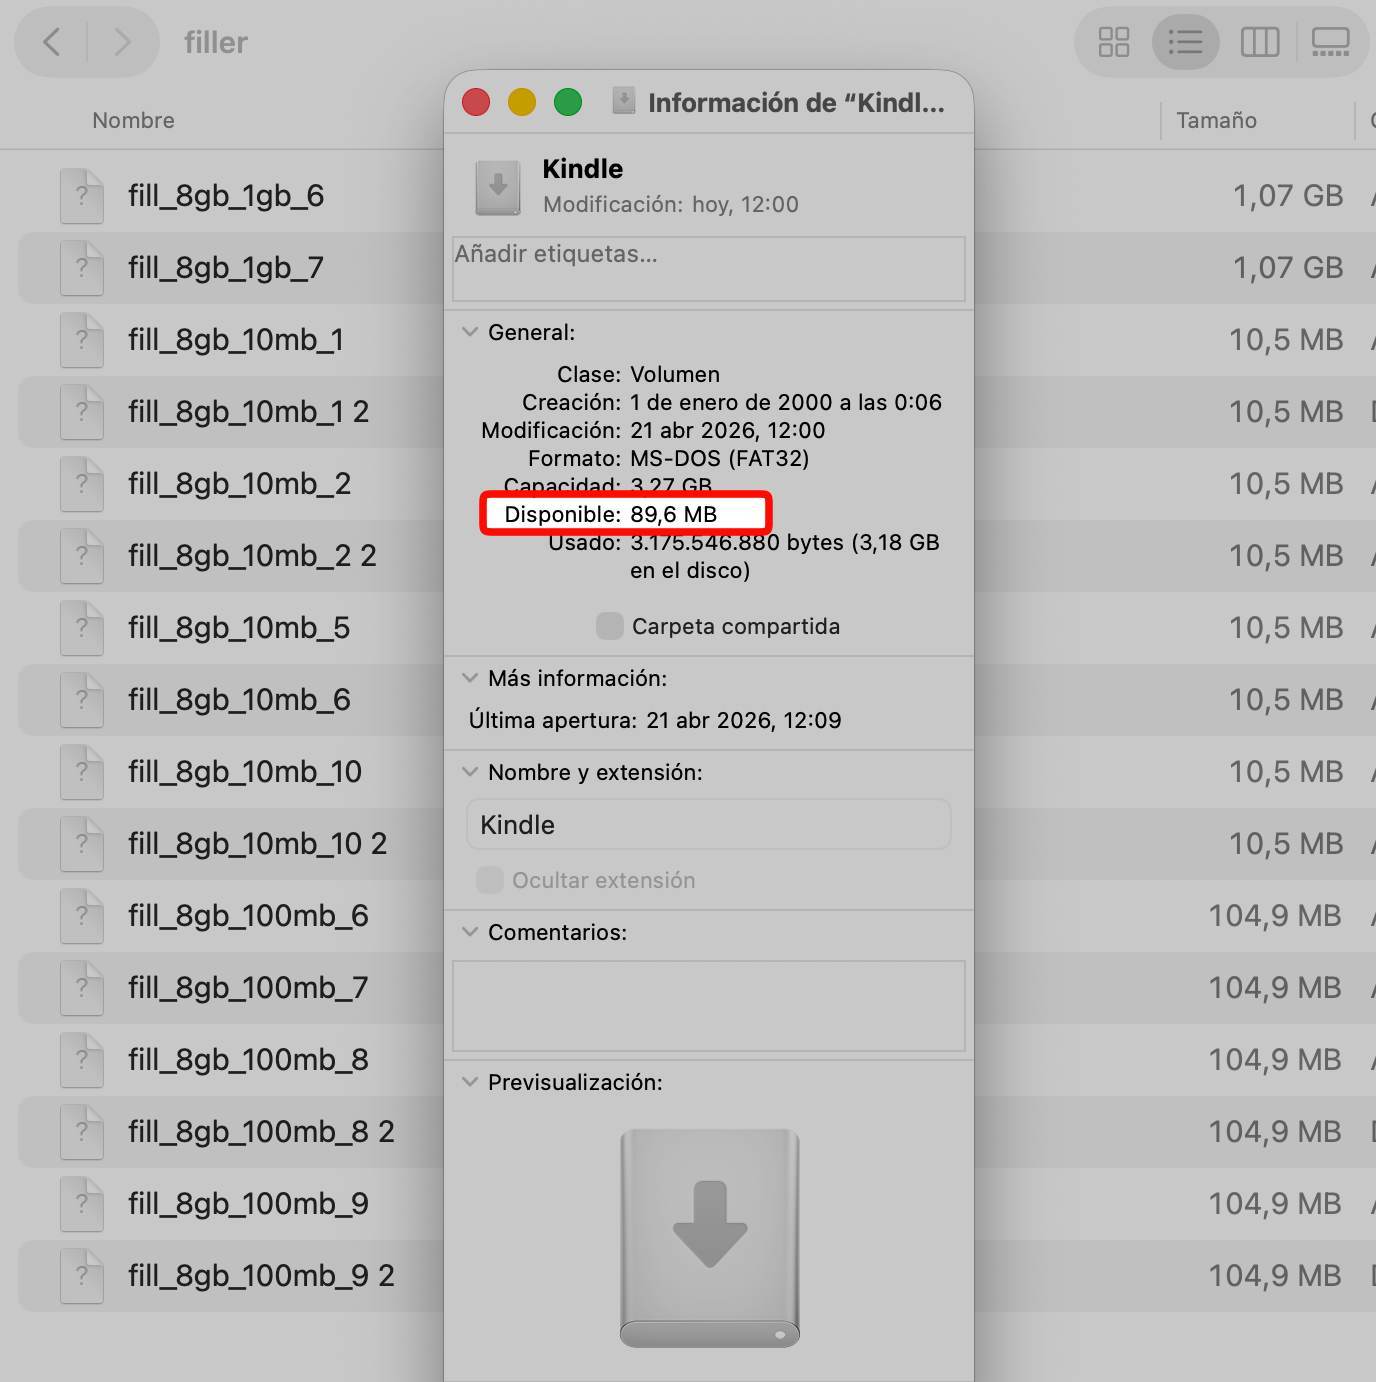1376x1382 pixels.
Task: Switch Finder to list view
Action: point(1185,42)
